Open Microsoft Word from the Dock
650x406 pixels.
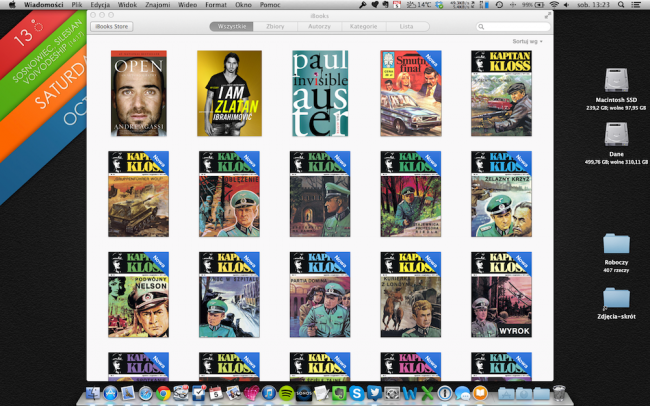coord(410,392)
